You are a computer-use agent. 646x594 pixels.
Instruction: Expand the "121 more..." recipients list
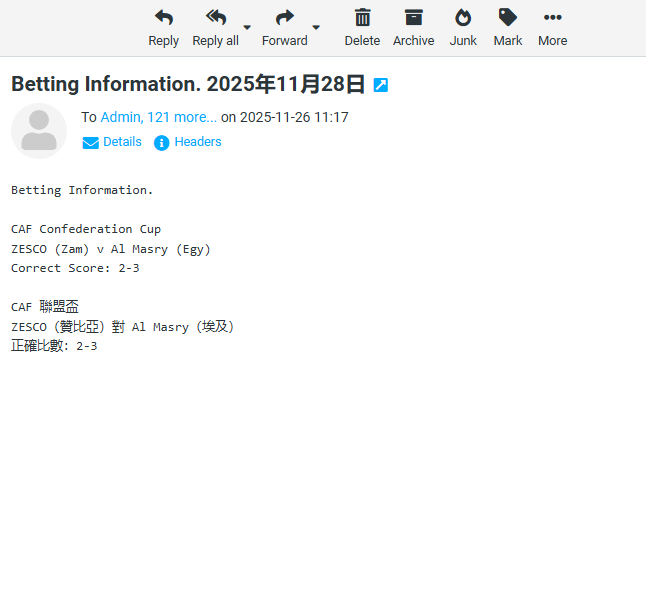click(x=182, y=117)
